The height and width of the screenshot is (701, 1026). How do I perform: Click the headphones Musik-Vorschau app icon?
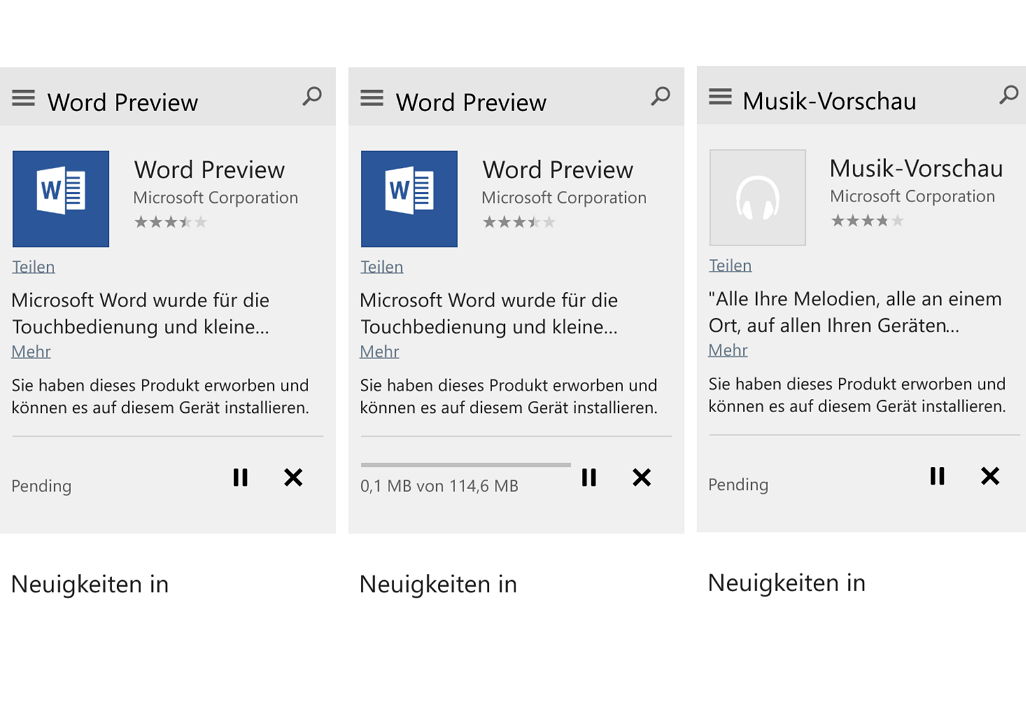(x=758, y=198)
